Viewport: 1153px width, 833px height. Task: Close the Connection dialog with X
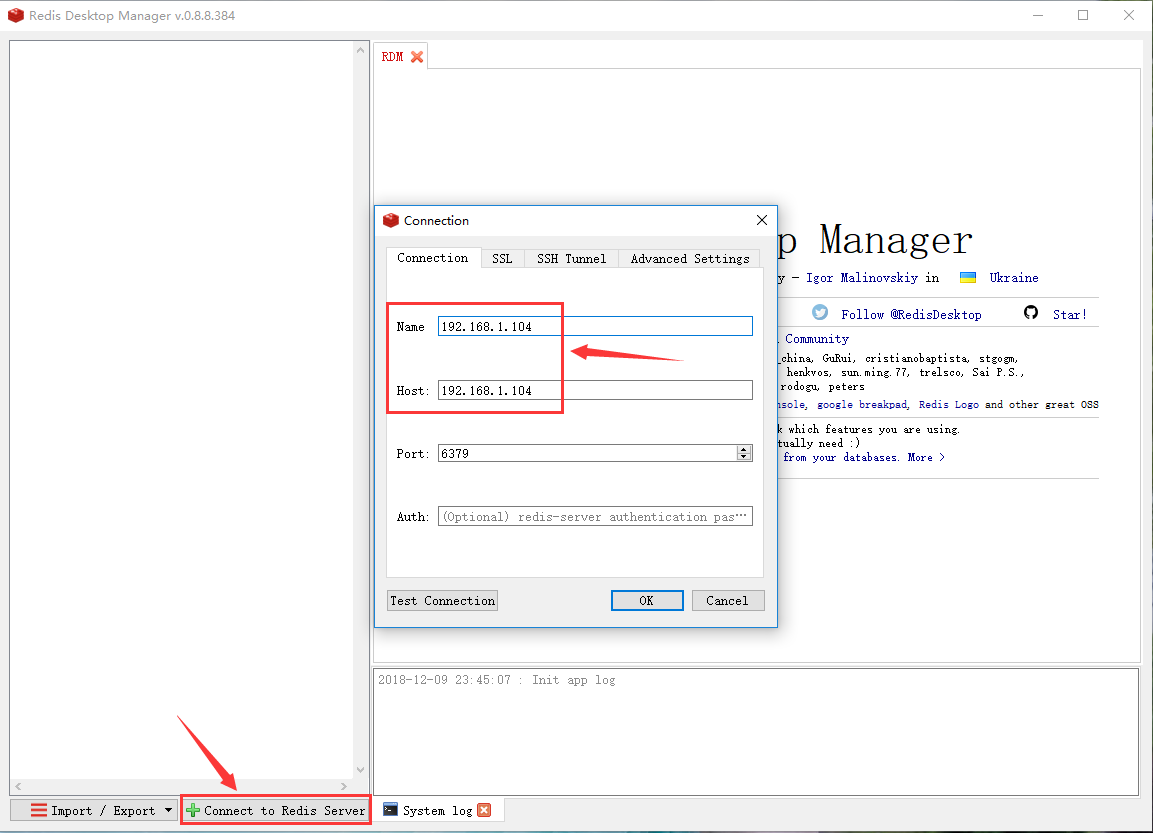tap(762, 220)
